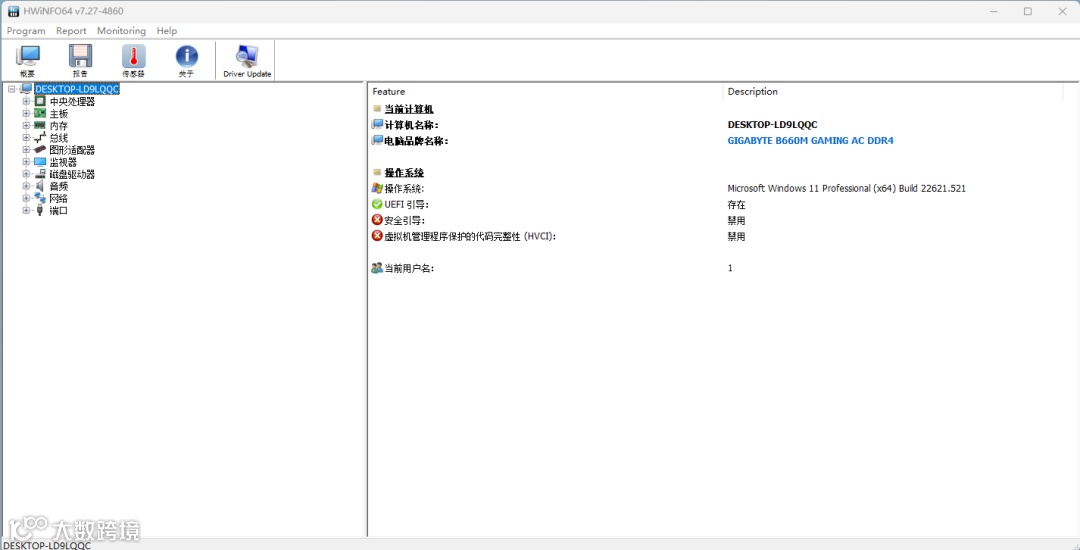Viewport: 1080px width, 550px height.
Task: Click the 总线 bus icon in tree
Action: [x=40, y=138]
